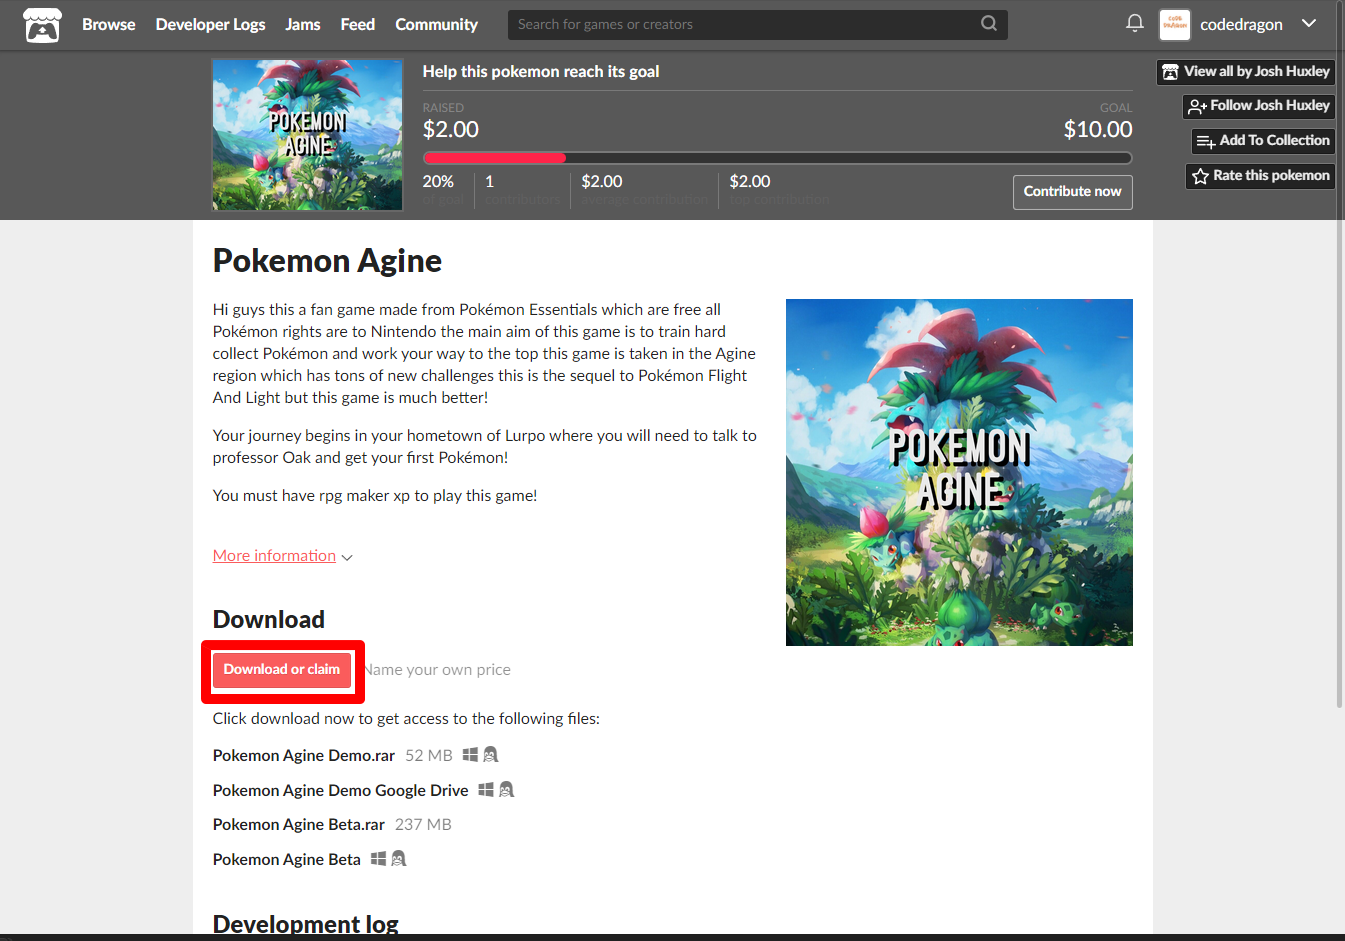This screenshot has height=941, width=1345.
Task: Click the Windows icon beside Pokemon Agine Demo.rar
Action: (x=470, y=755)
